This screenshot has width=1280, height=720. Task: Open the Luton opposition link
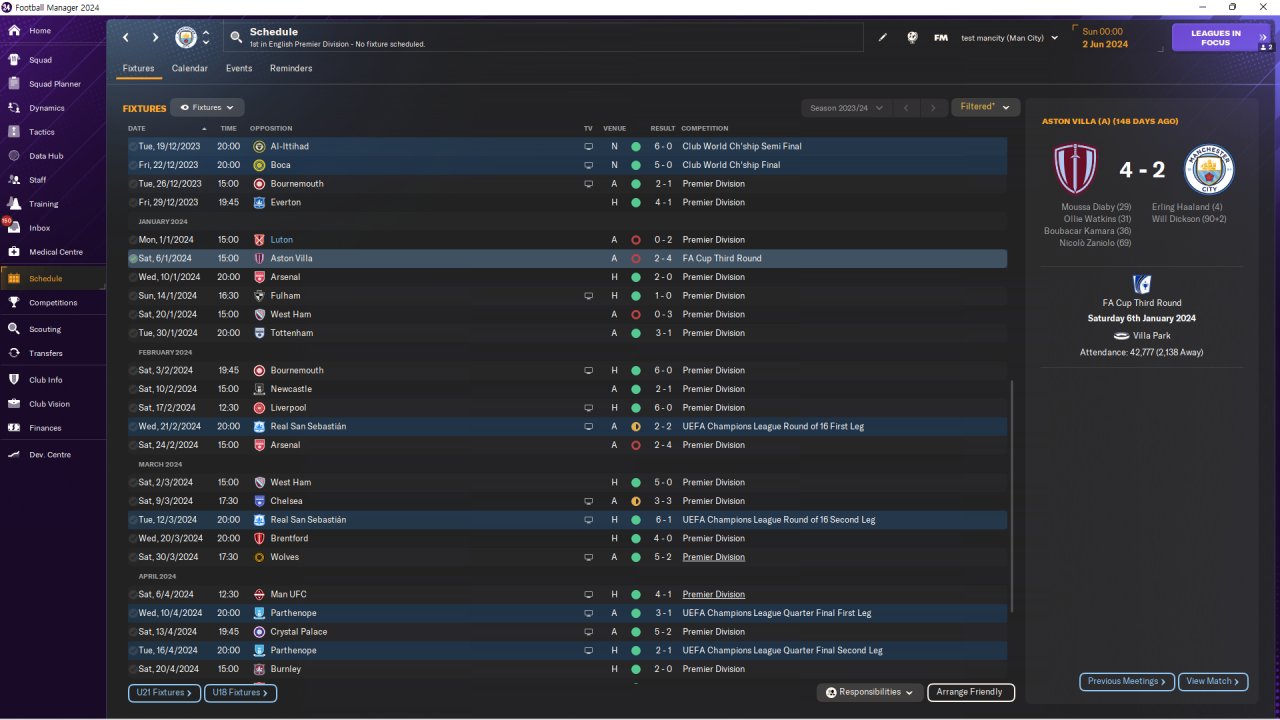coord(281,240)
